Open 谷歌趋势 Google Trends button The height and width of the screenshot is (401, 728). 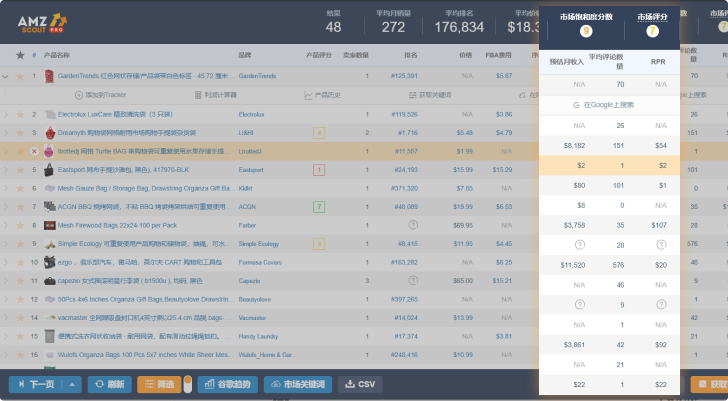coord(228,384)
